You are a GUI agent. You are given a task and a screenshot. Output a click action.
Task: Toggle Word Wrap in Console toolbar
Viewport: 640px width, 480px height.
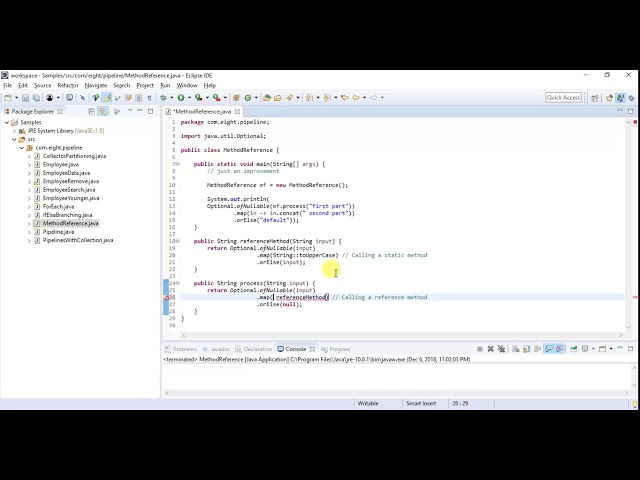point(538,349)
